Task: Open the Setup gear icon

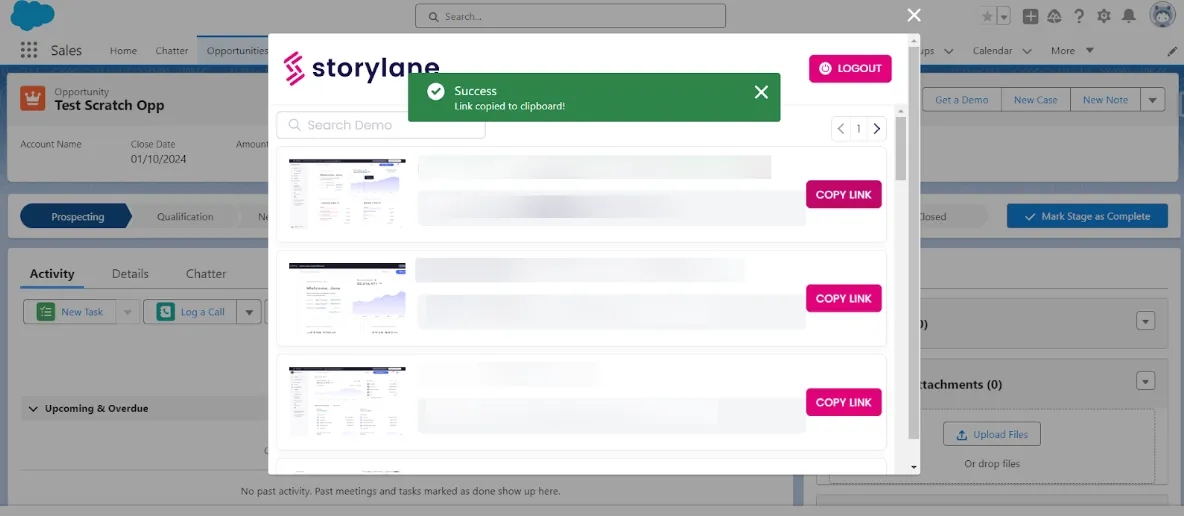Action: 1104,16
